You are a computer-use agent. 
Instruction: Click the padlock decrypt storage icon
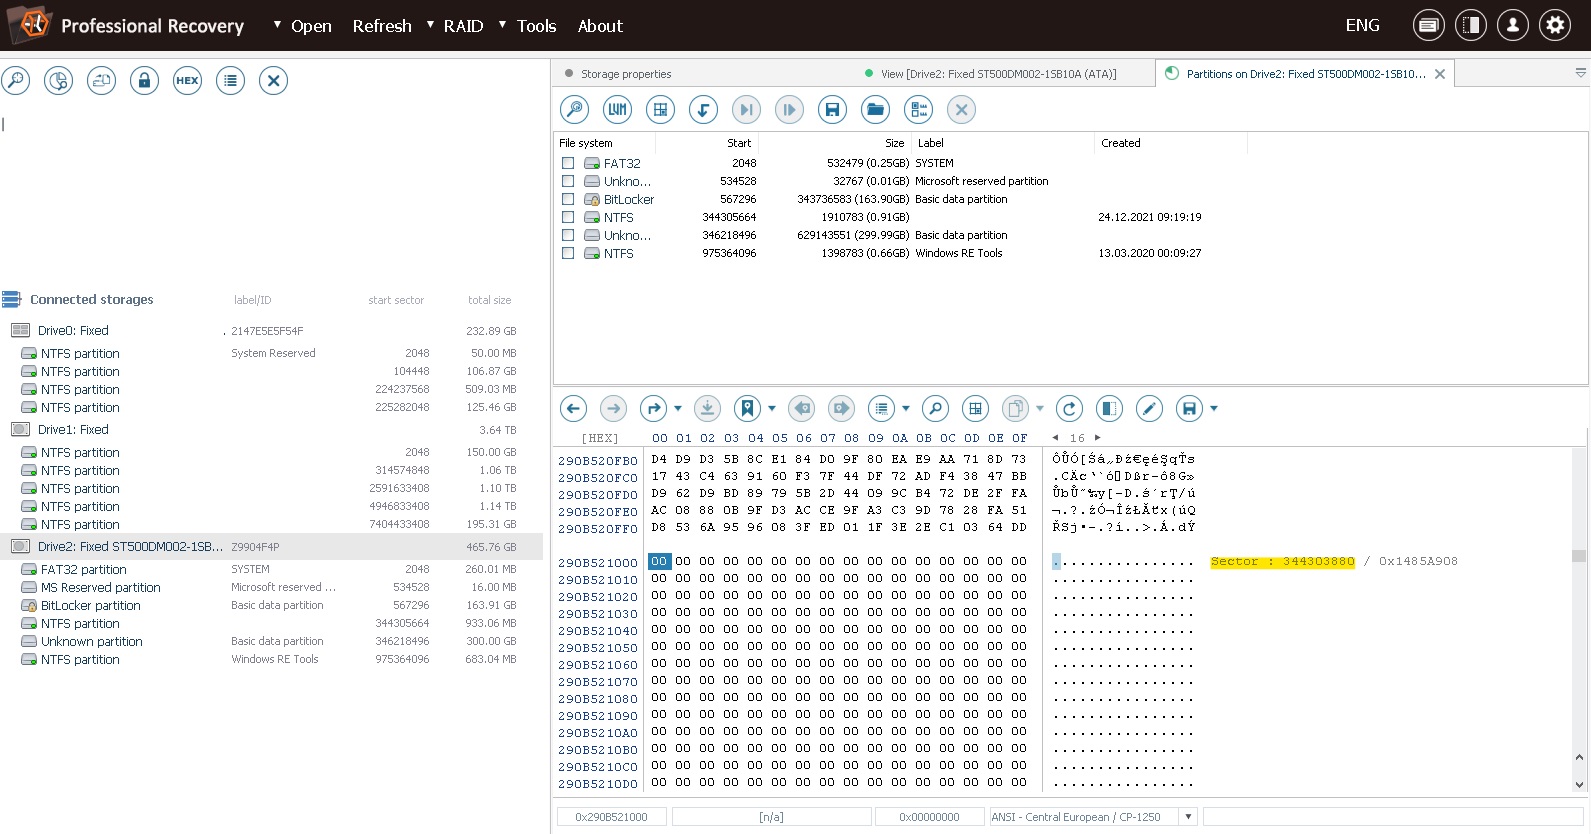pos(145,81)
